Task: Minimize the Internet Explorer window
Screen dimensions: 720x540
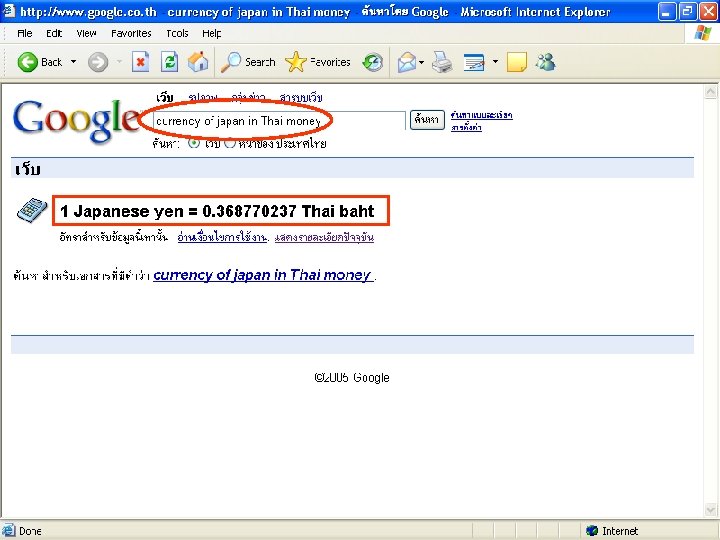Action: (666, 11)
